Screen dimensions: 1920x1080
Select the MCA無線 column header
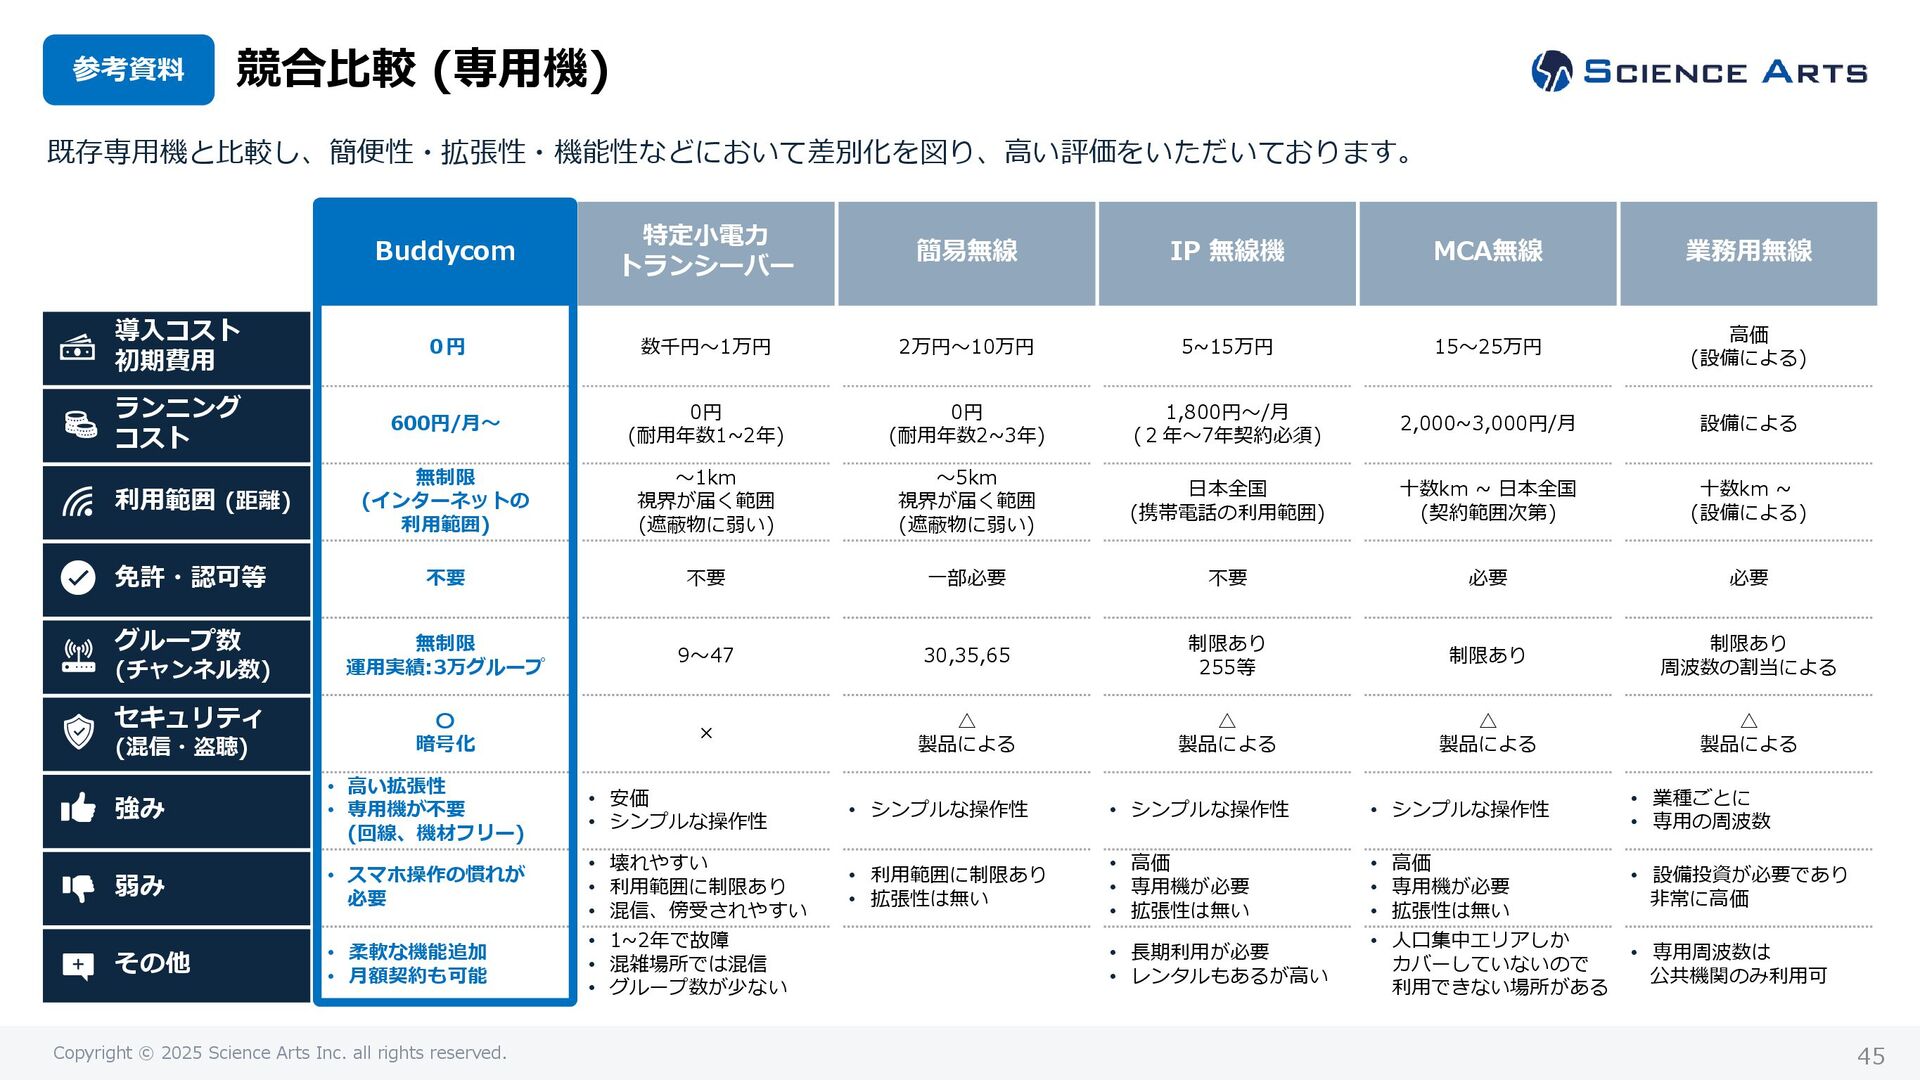click(1488, 252)
